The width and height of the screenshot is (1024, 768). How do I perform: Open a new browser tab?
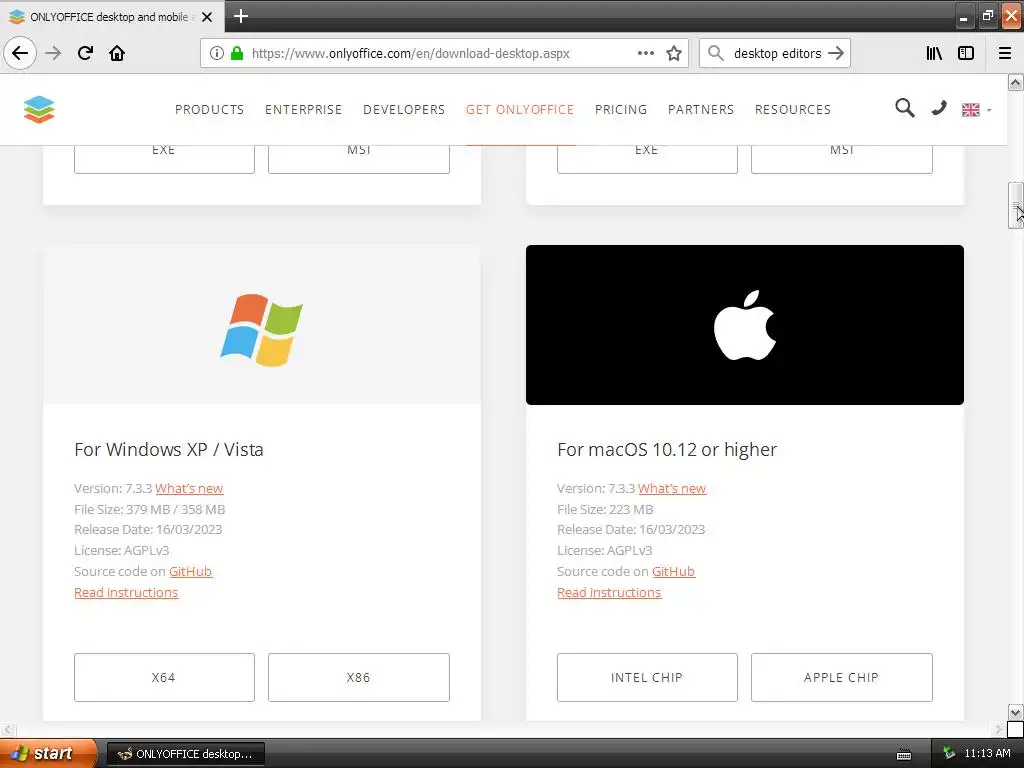click(241, 16)
